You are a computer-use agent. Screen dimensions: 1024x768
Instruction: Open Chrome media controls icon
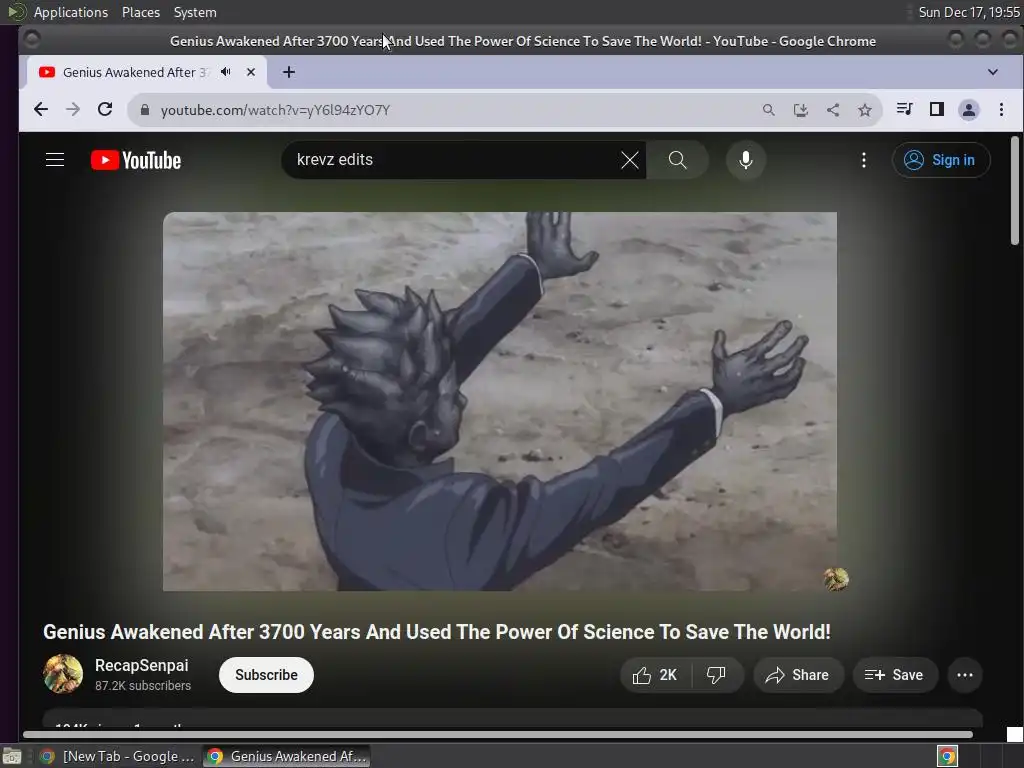click(x=904, y=109)
